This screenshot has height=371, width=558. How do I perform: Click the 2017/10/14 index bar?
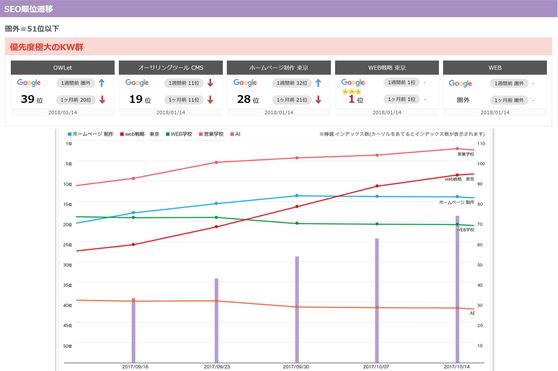[457, 289]
